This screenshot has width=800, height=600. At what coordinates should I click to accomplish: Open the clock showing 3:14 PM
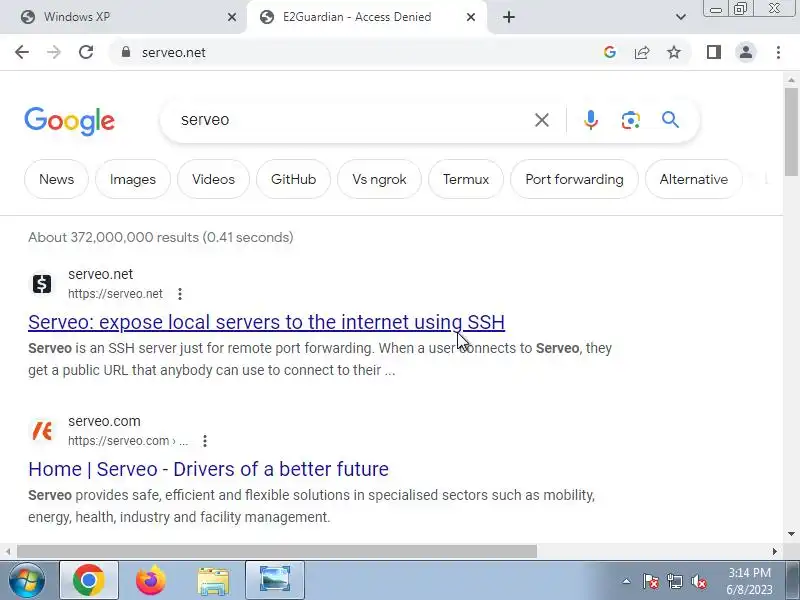point(749,581)
